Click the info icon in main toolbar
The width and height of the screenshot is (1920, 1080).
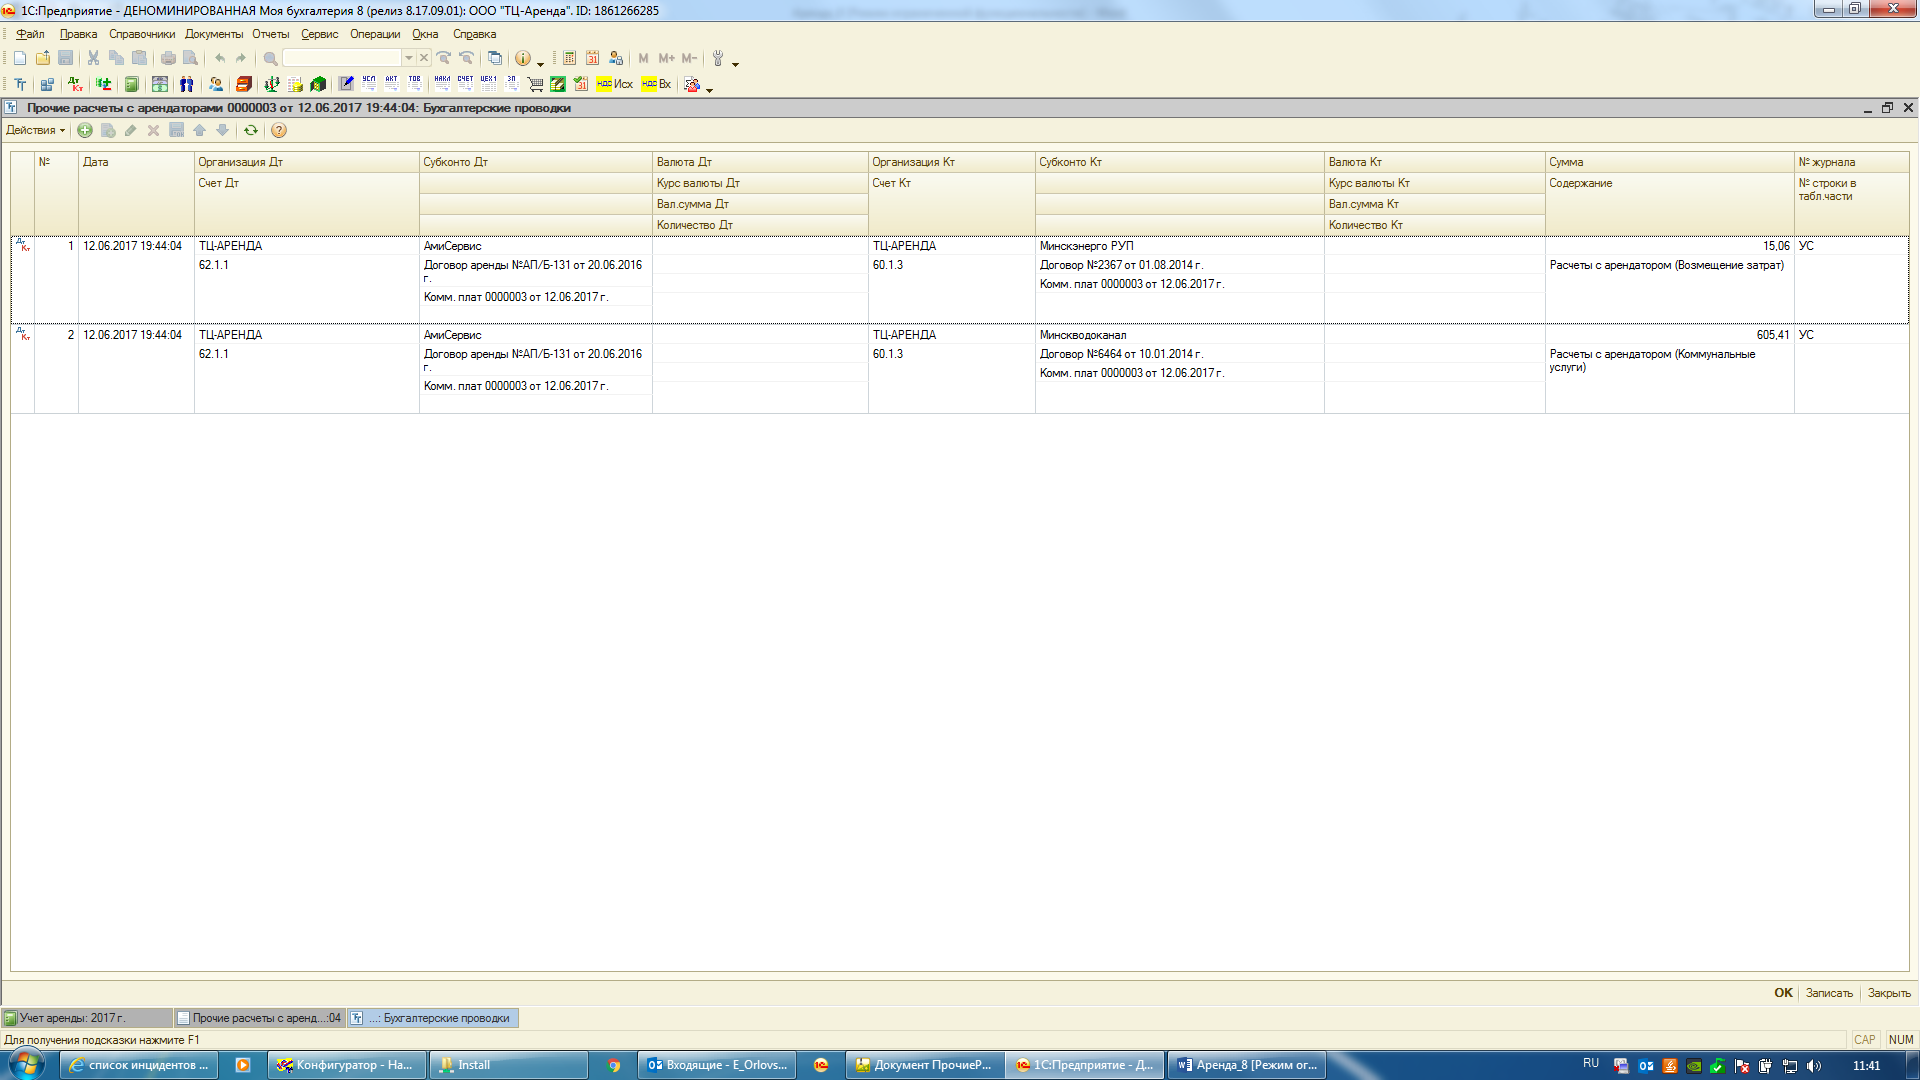pyautogui.click(x=522, y=58)
